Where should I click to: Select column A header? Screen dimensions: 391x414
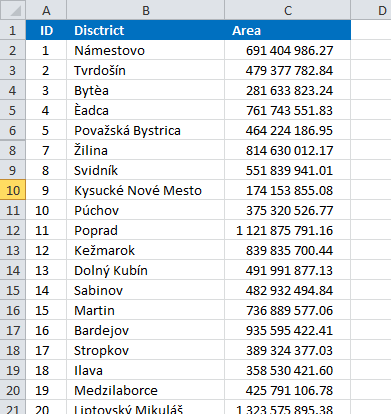[46, 10]
